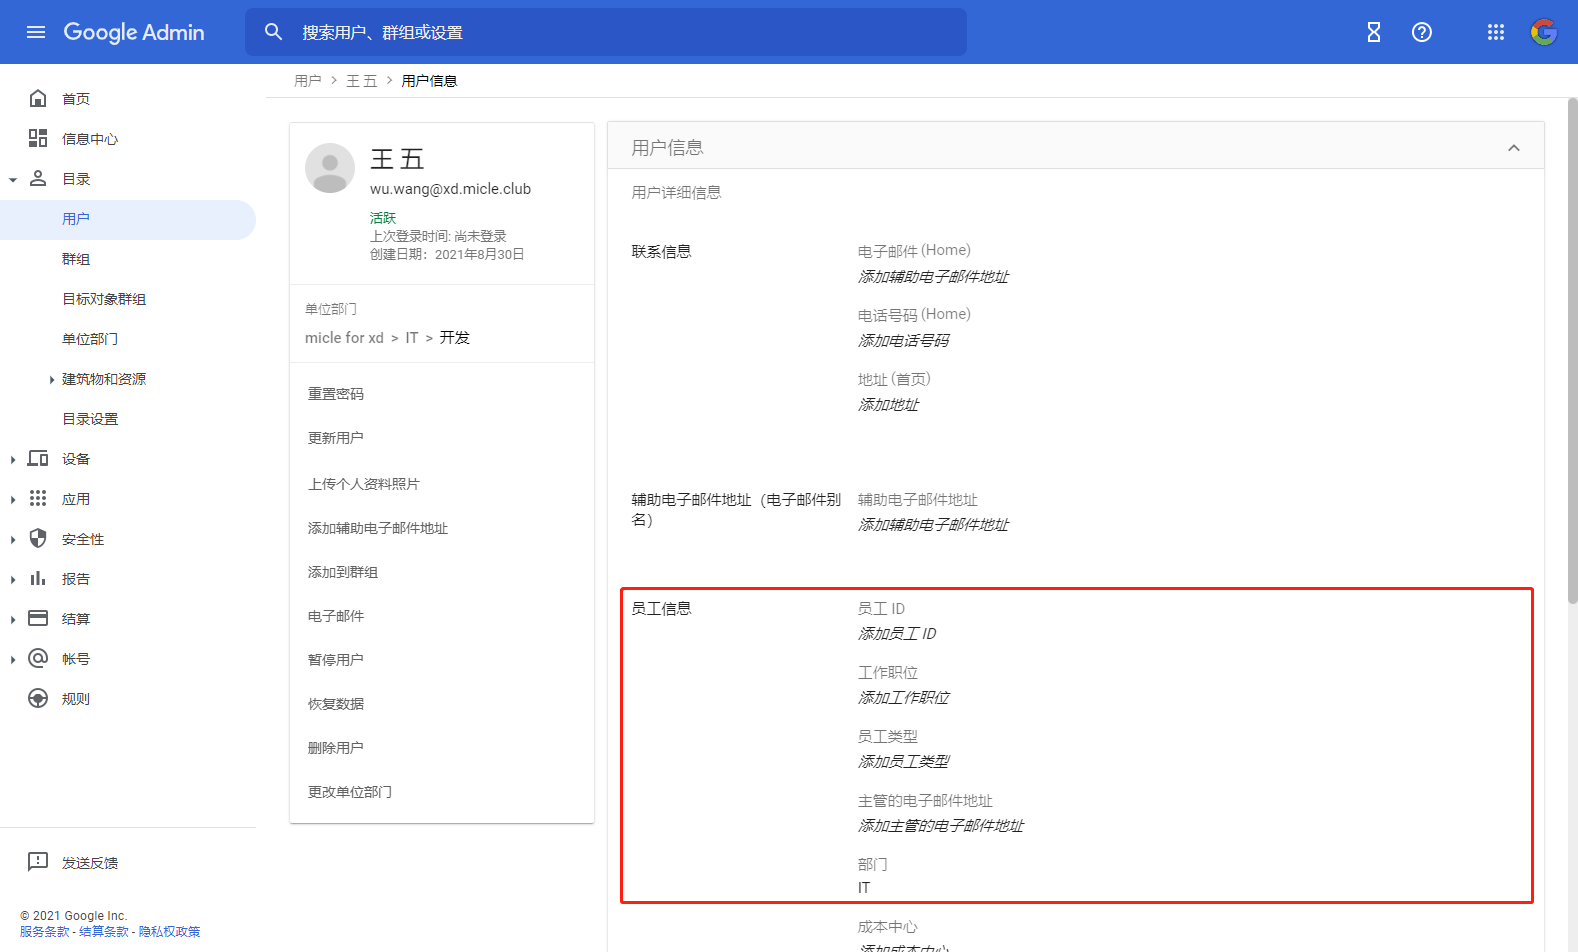Screen dimensions: 1578x952
Task: Open 结算条款 footer link
Action: (x=104, y=932)
